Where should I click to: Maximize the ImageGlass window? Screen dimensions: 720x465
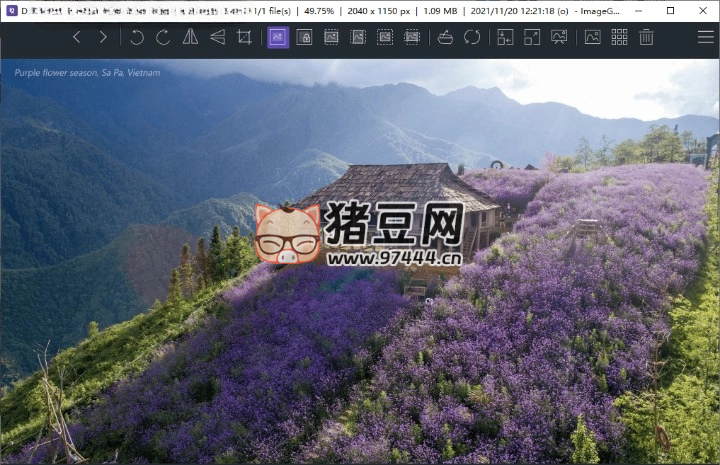click(x=670, y=11)
